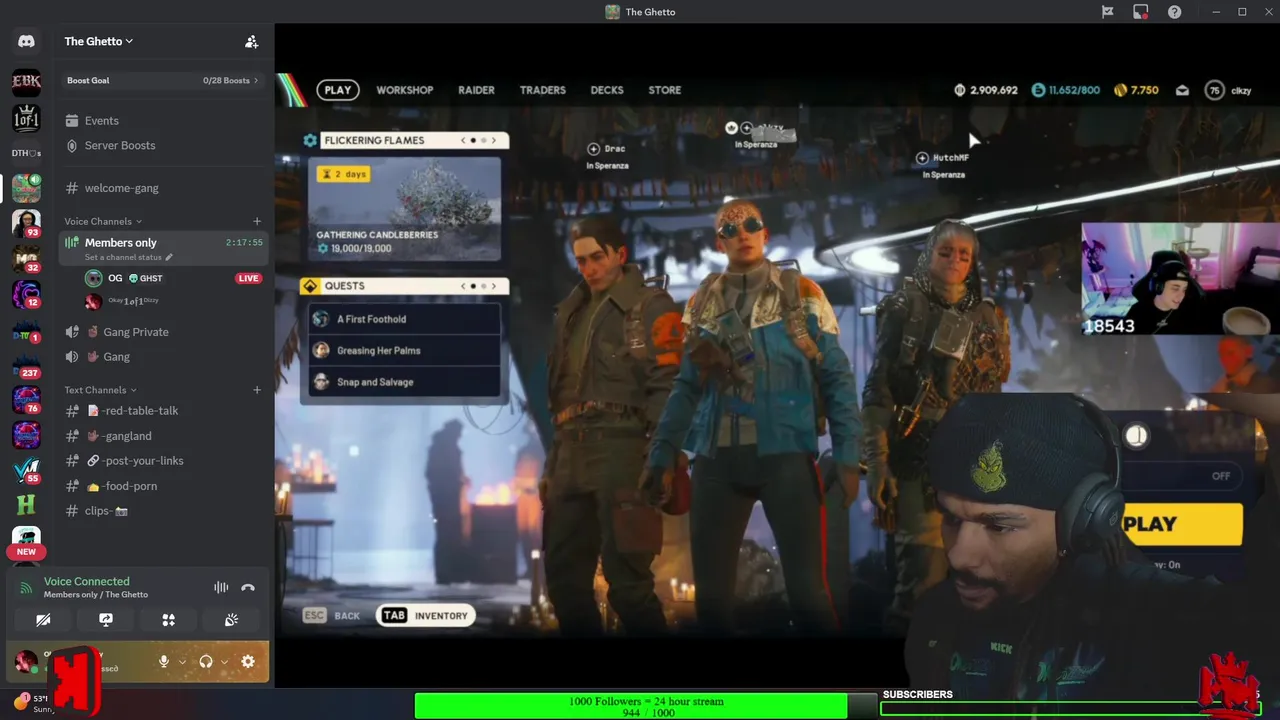Open the green H server icon
This screenshot has width=1280, height=720.
pos(26,505)
